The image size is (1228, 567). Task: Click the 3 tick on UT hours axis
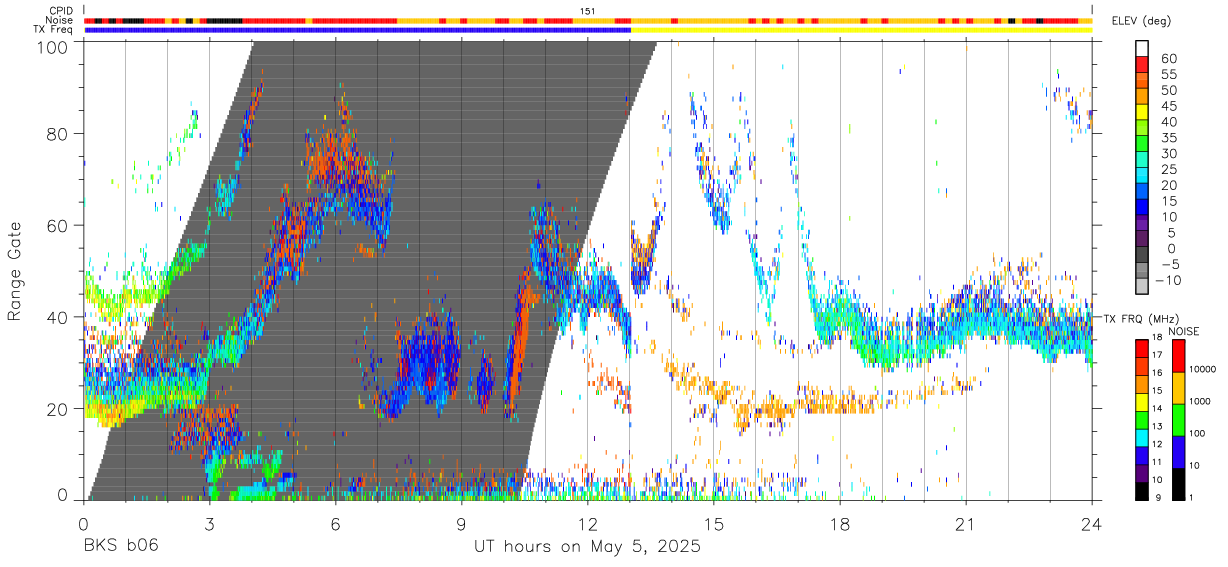pyautogui.click(x=209, y=523)
